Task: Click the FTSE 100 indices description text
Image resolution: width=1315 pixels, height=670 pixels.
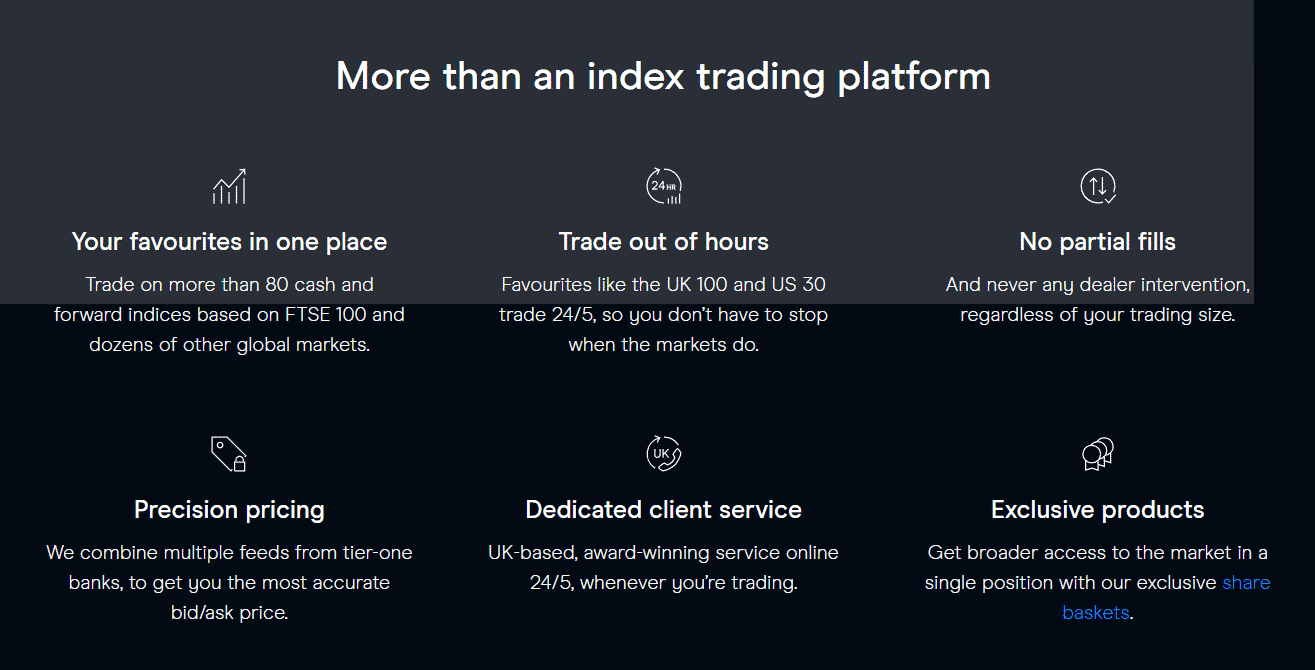Action: (229, 315)
